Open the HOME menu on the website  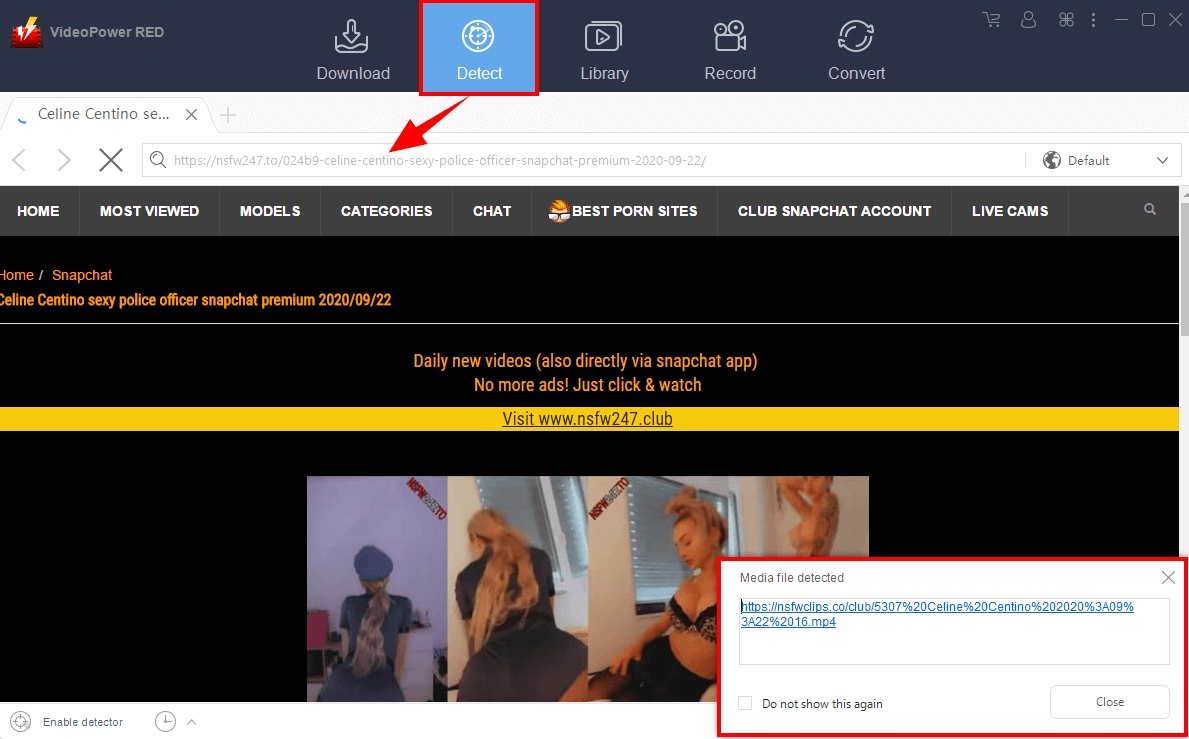(38, 211)
